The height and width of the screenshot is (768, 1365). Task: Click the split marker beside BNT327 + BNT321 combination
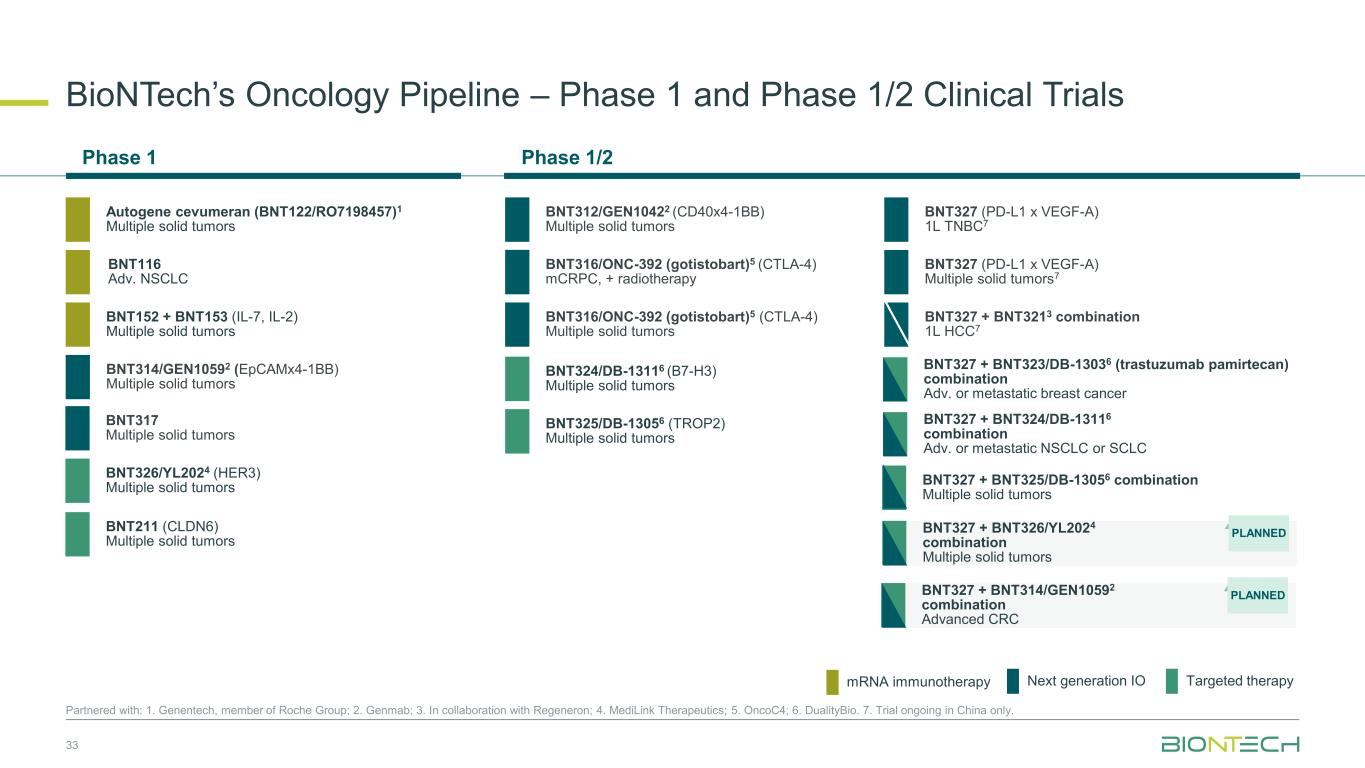click(896, 324)
